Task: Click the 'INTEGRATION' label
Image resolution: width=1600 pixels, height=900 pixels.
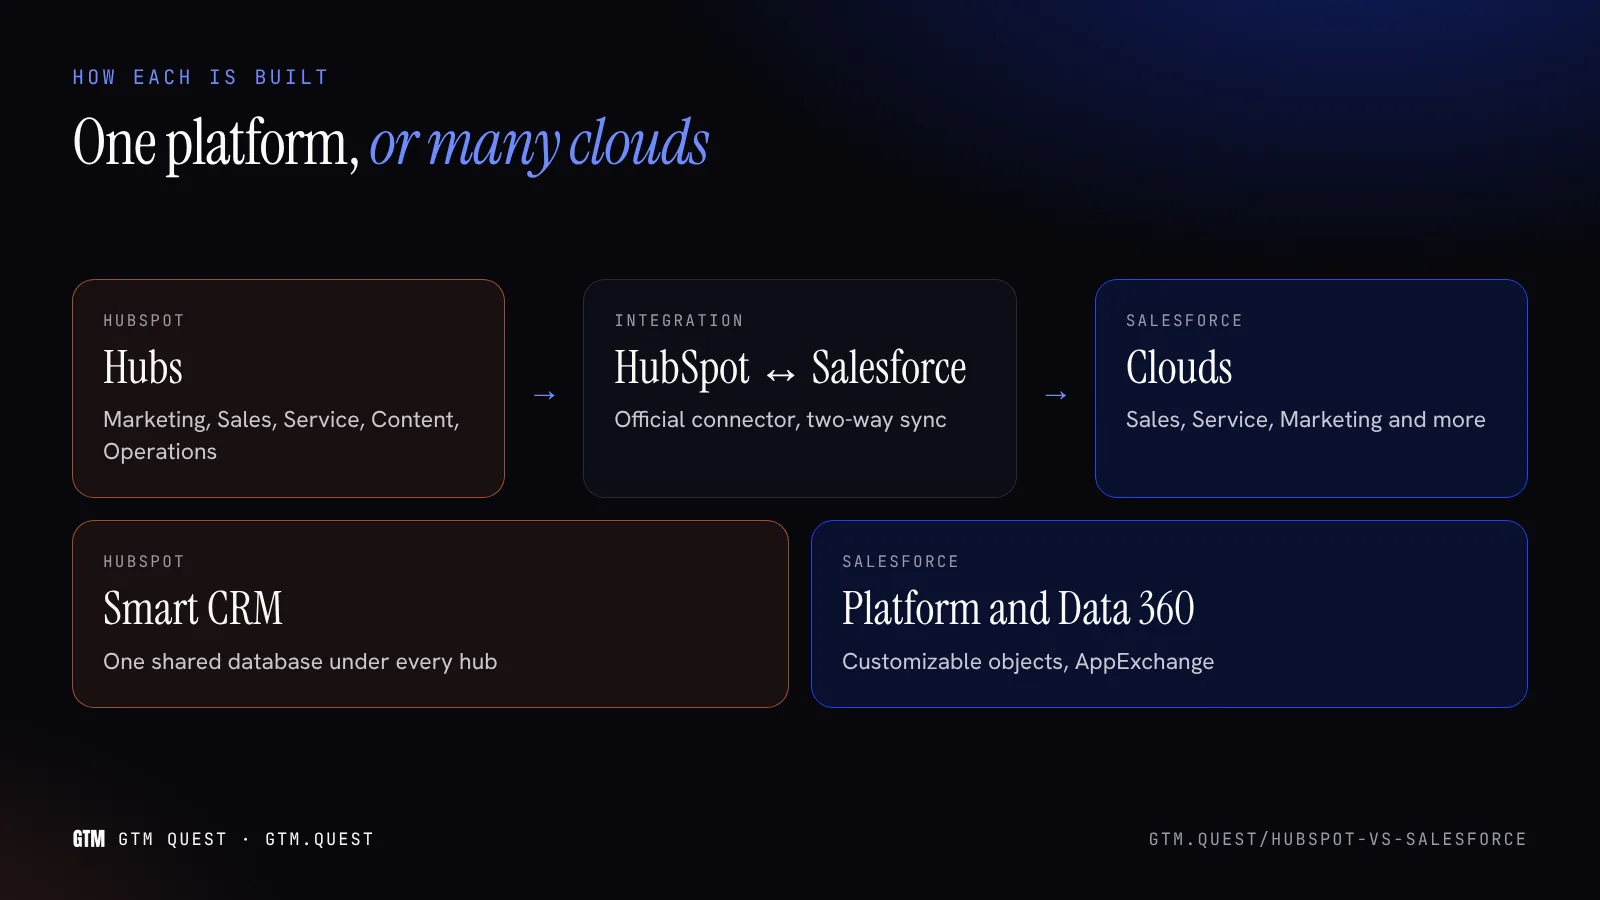Action: click(679, 321)
